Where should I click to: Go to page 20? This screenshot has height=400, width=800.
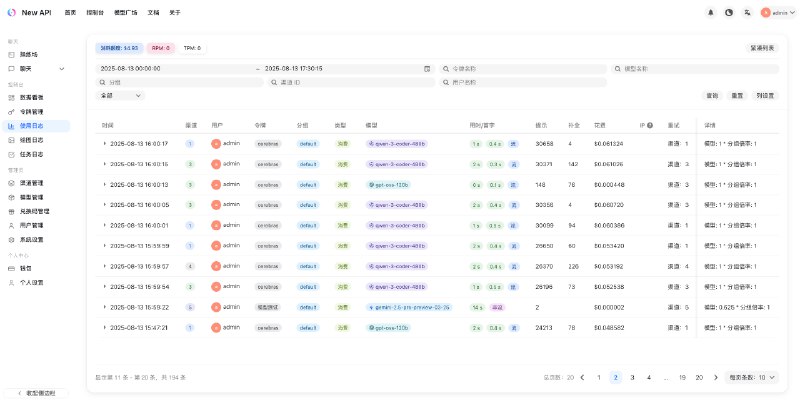point(699,378)
